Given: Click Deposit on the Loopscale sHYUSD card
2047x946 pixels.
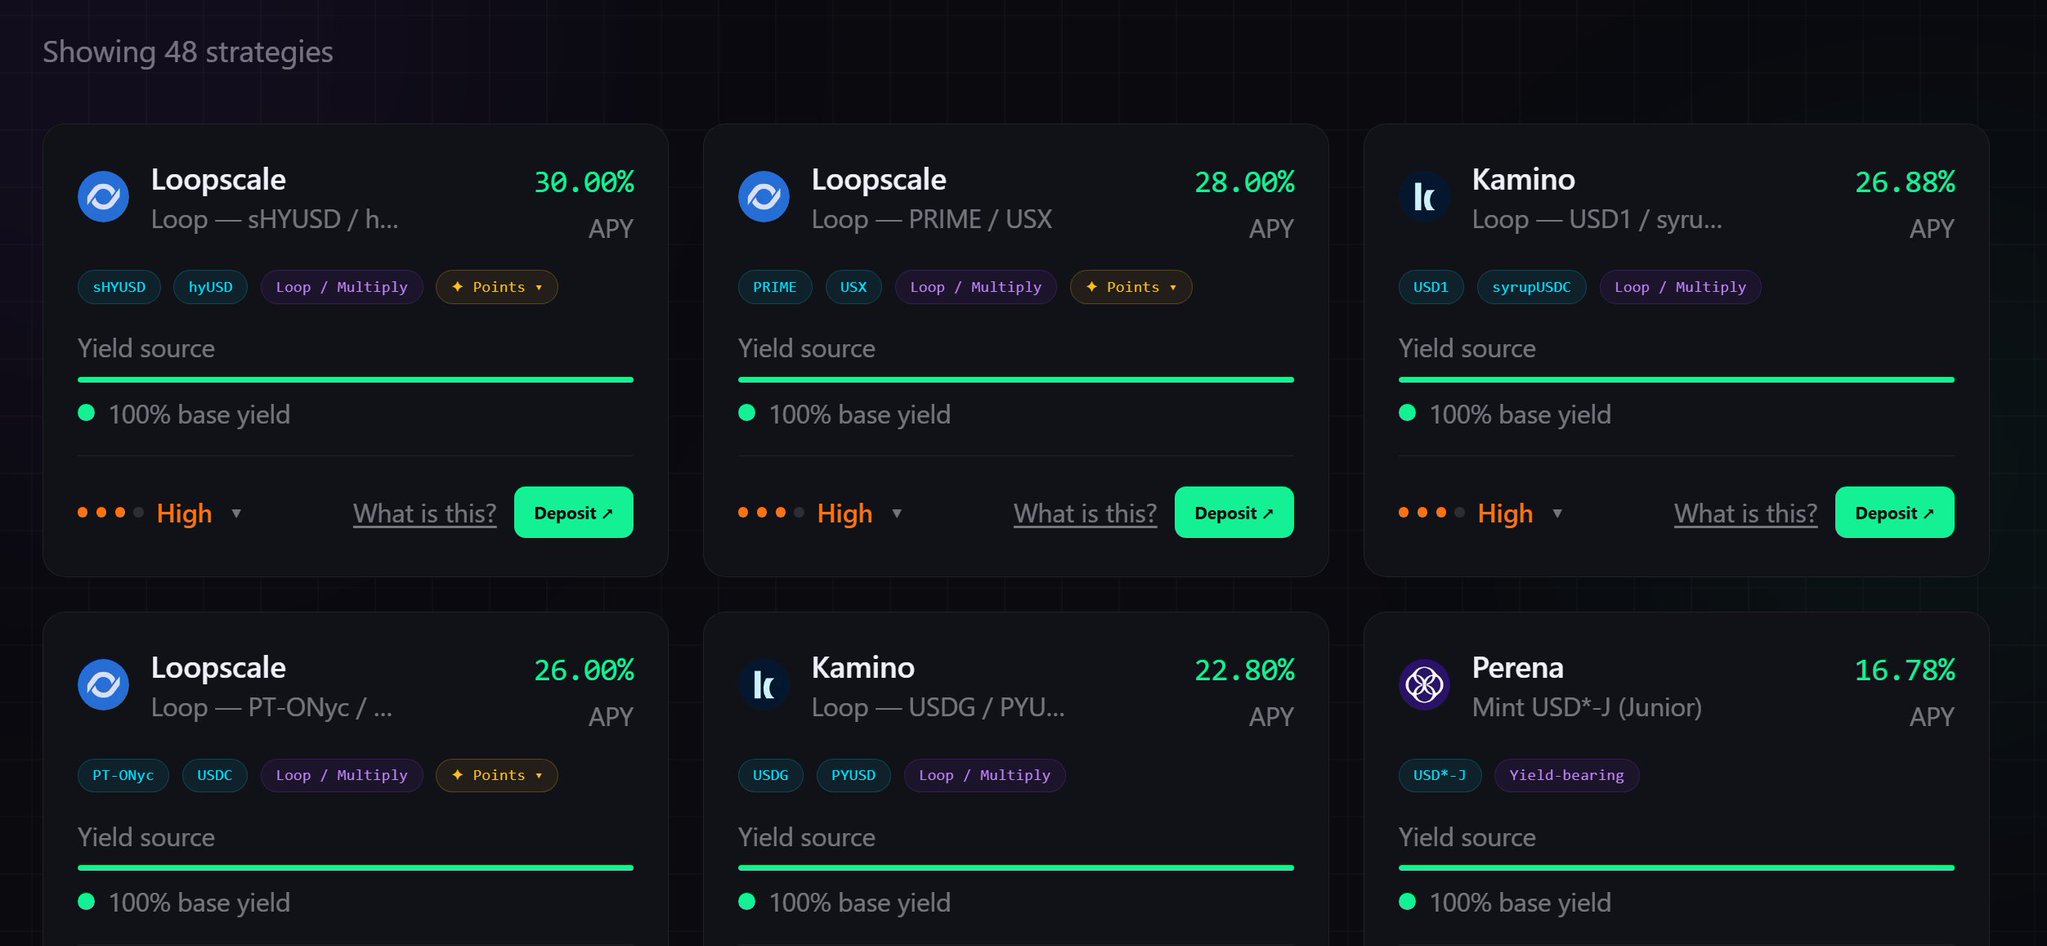Looking at the screenshot, I should coord(573,513).
